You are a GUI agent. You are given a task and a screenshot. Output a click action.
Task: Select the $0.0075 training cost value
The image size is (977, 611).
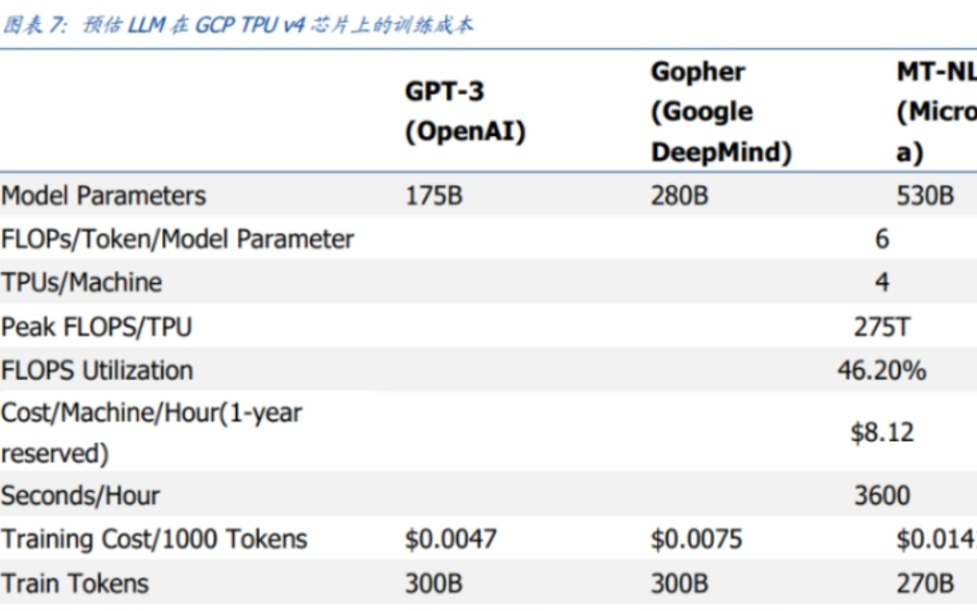pyautogui.click(x=696, y=539)
